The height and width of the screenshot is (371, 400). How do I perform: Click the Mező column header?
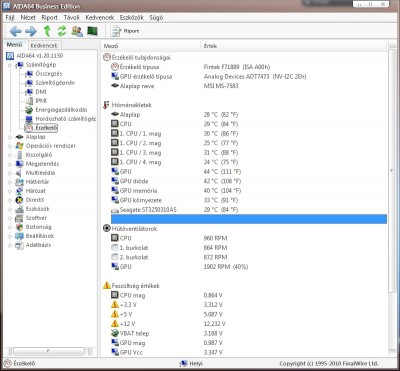pyautogui.click(x=150, y=46)
